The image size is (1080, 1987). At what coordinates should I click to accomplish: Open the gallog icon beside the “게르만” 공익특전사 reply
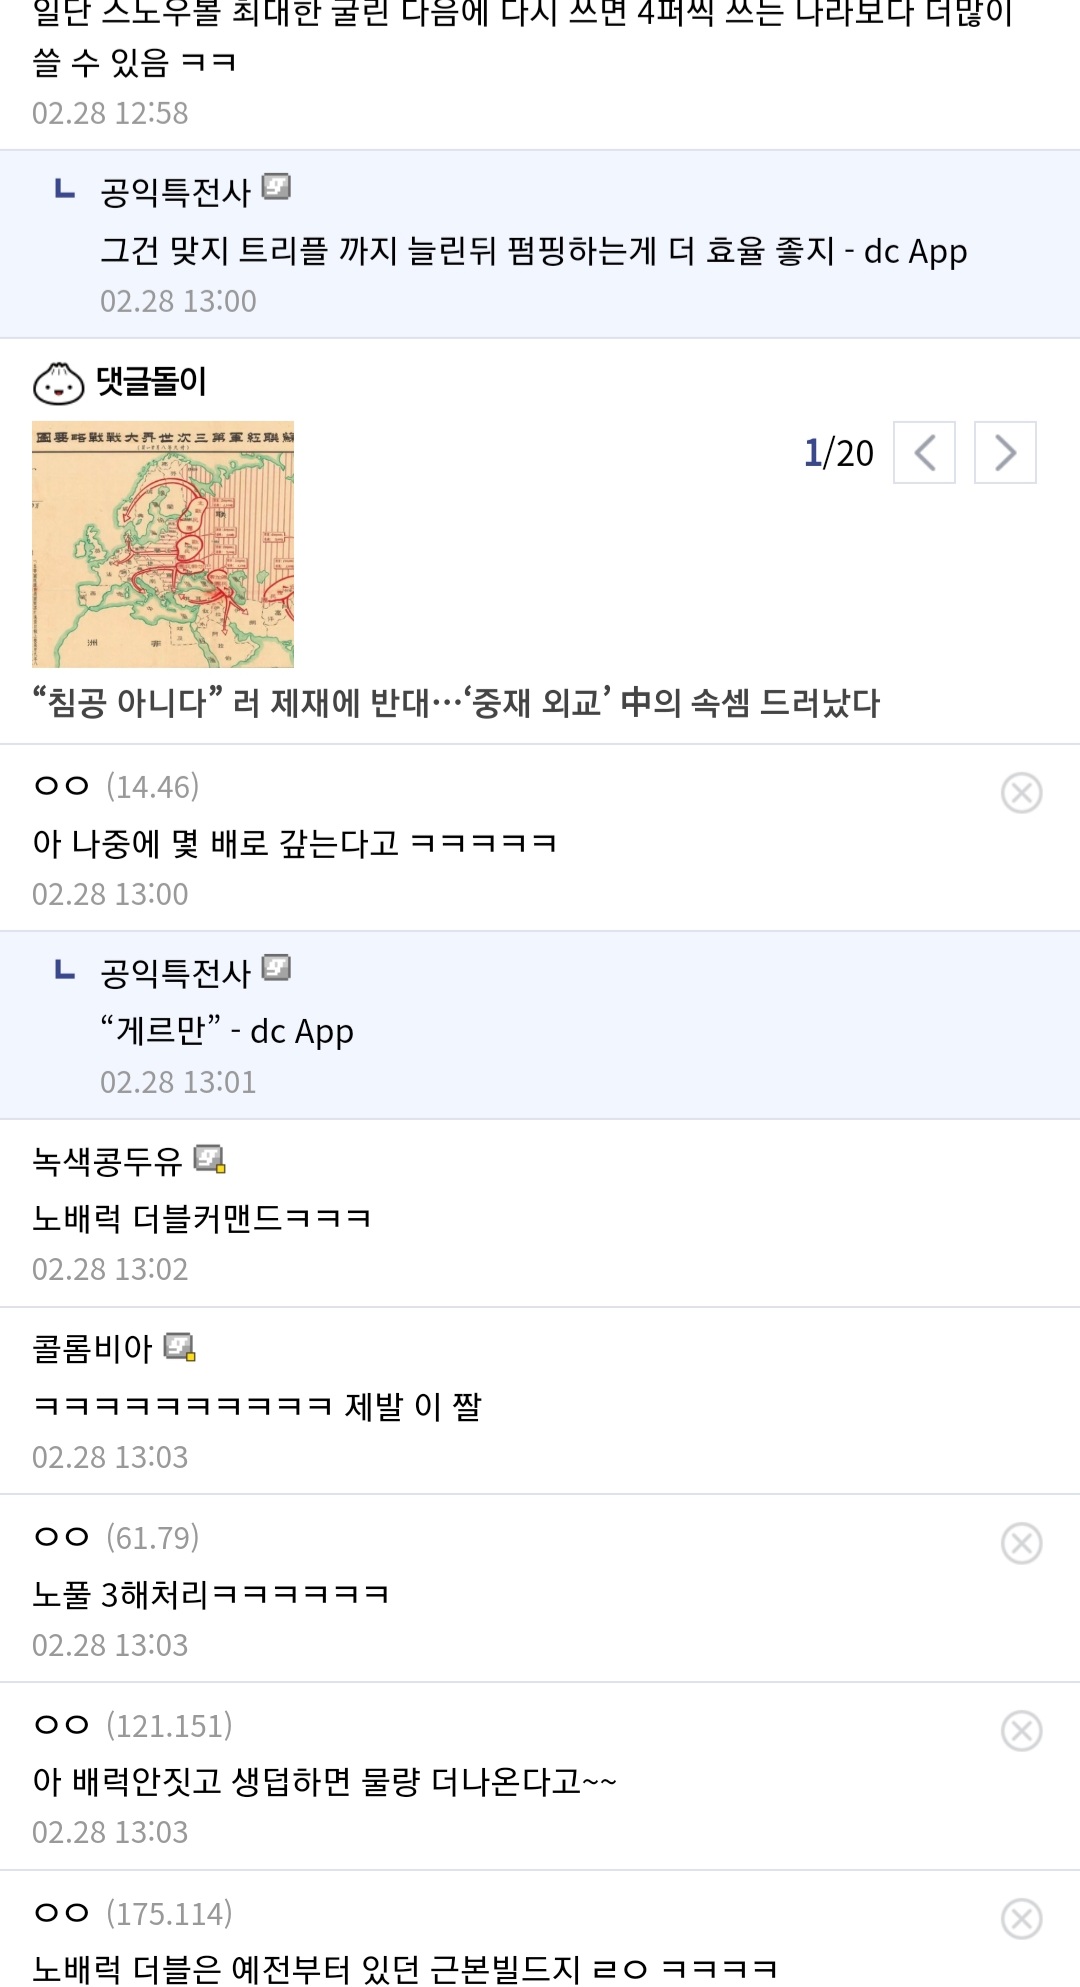(276, 968)
